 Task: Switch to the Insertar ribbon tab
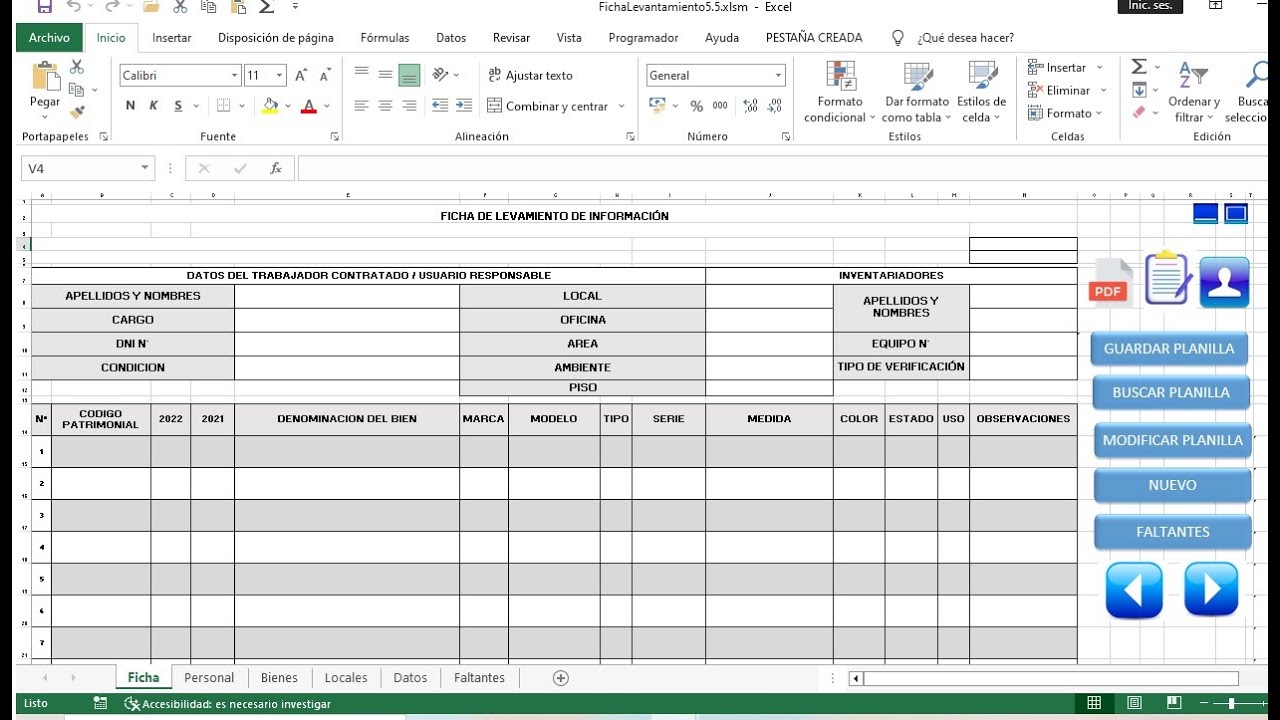point(172,37)
